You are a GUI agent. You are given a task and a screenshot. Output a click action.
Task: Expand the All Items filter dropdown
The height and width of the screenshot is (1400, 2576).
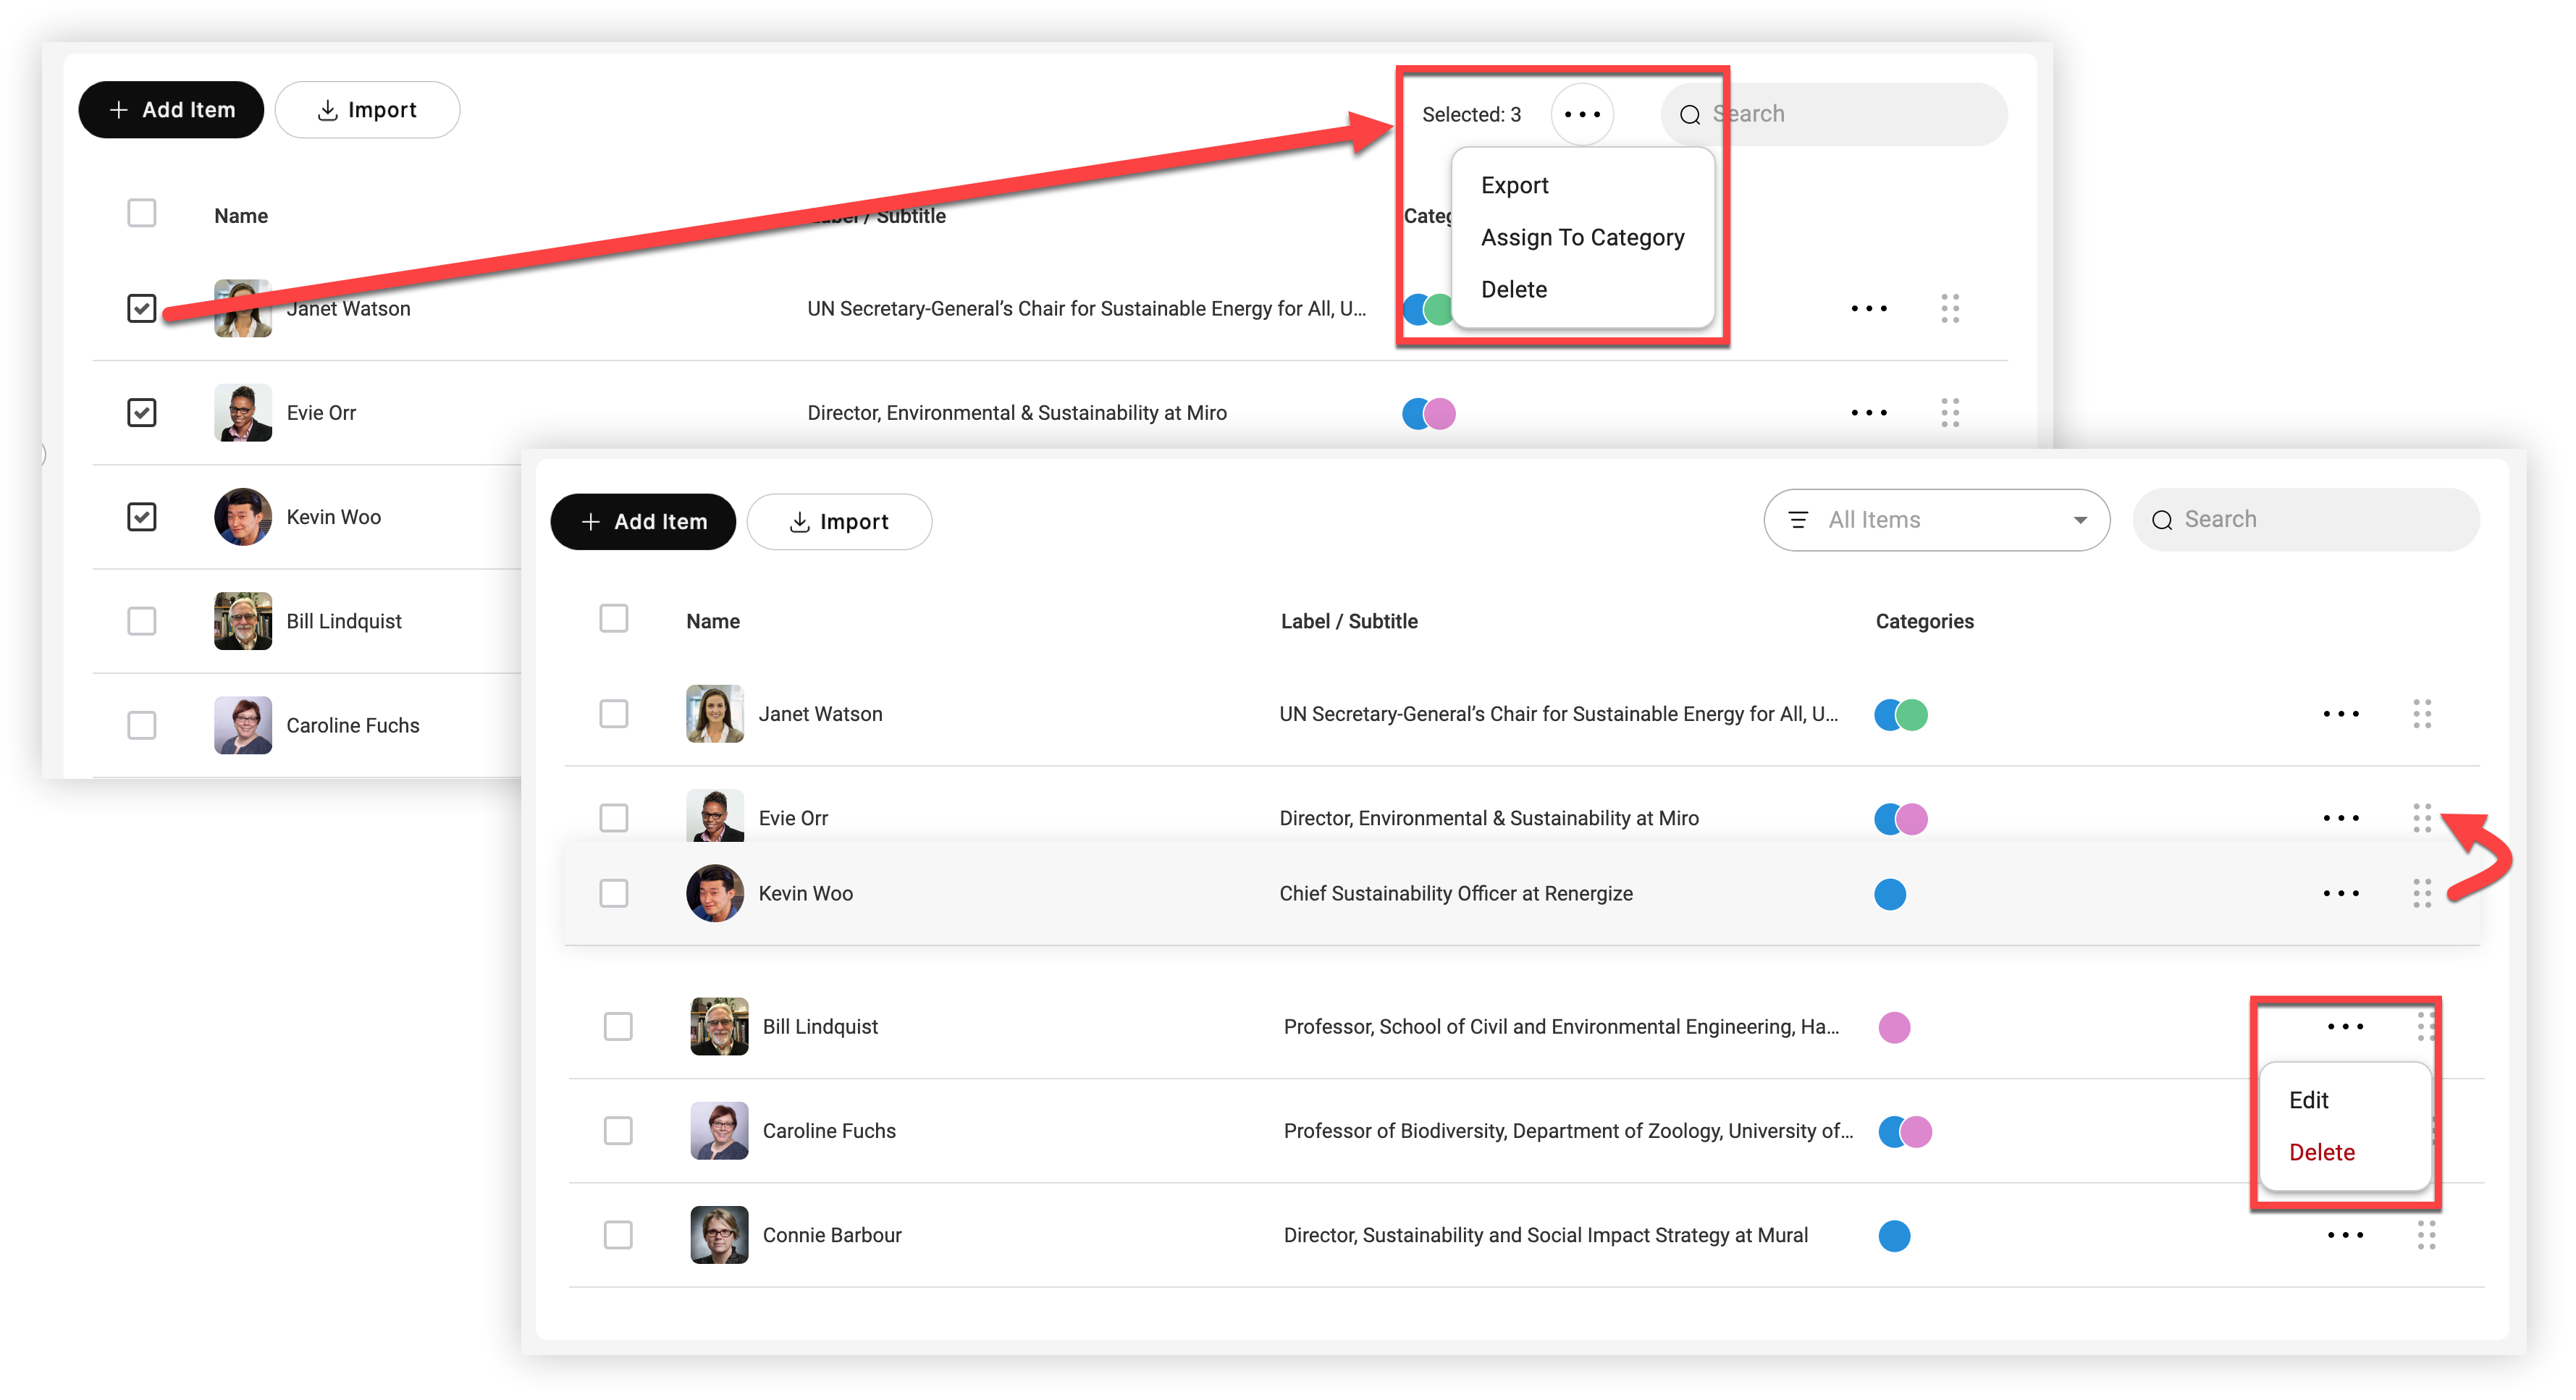1936,520
